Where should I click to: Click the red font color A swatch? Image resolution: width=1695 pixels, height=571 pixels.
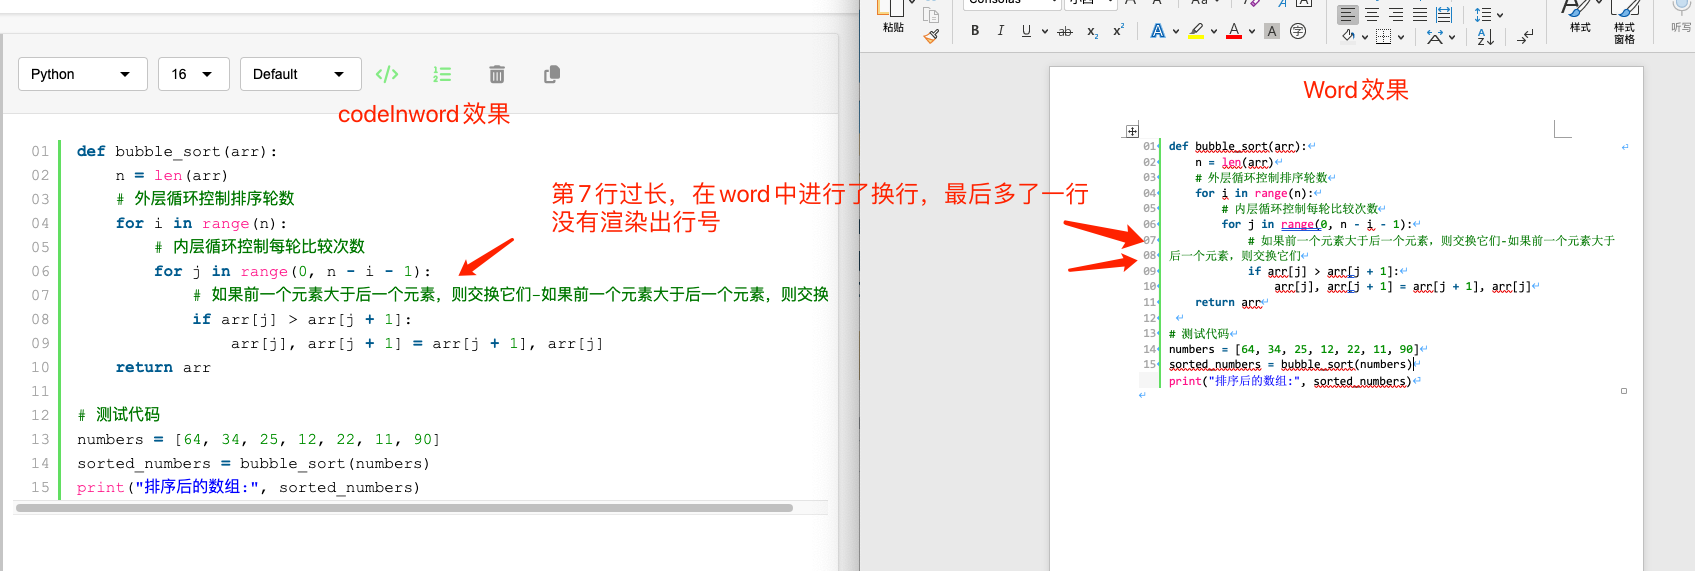[1234, 31]
